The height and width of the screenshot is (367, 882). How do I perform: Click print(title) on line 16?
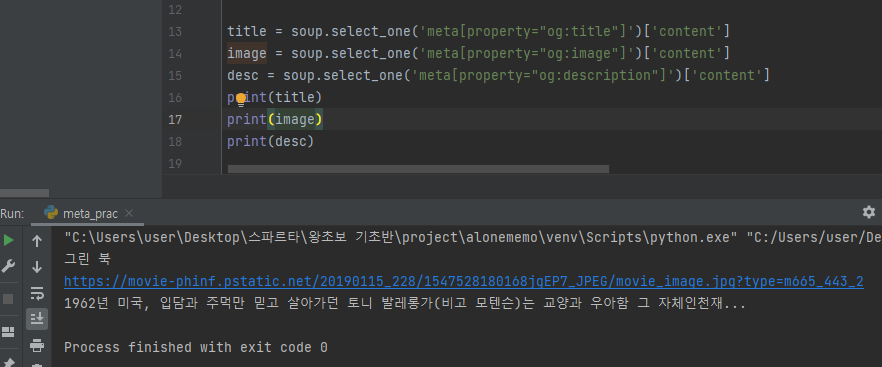pyautogui.click(x=274, y=97)
